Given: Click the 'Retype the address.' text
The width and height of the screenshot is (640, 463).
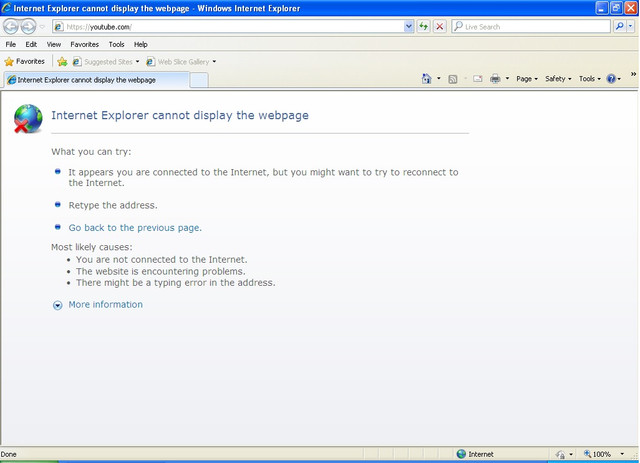Looking at the screenshot, I should [113, 205].
